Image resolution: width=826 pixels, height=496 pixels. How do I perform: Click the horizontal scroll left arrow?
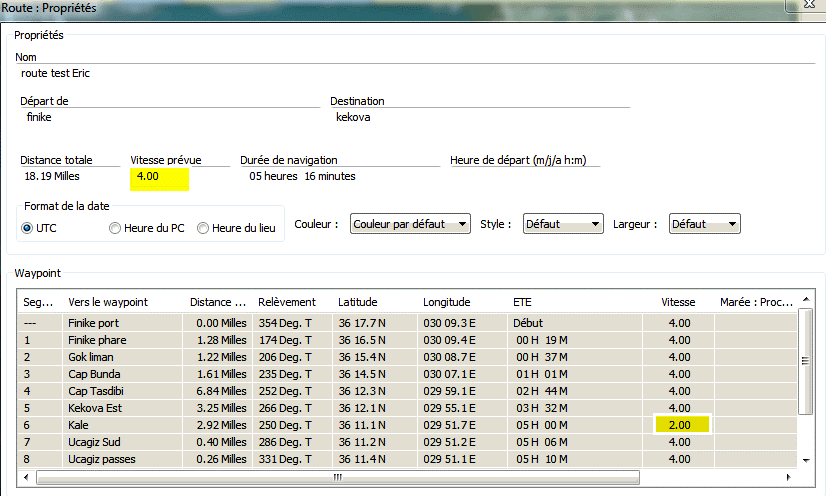26,477
